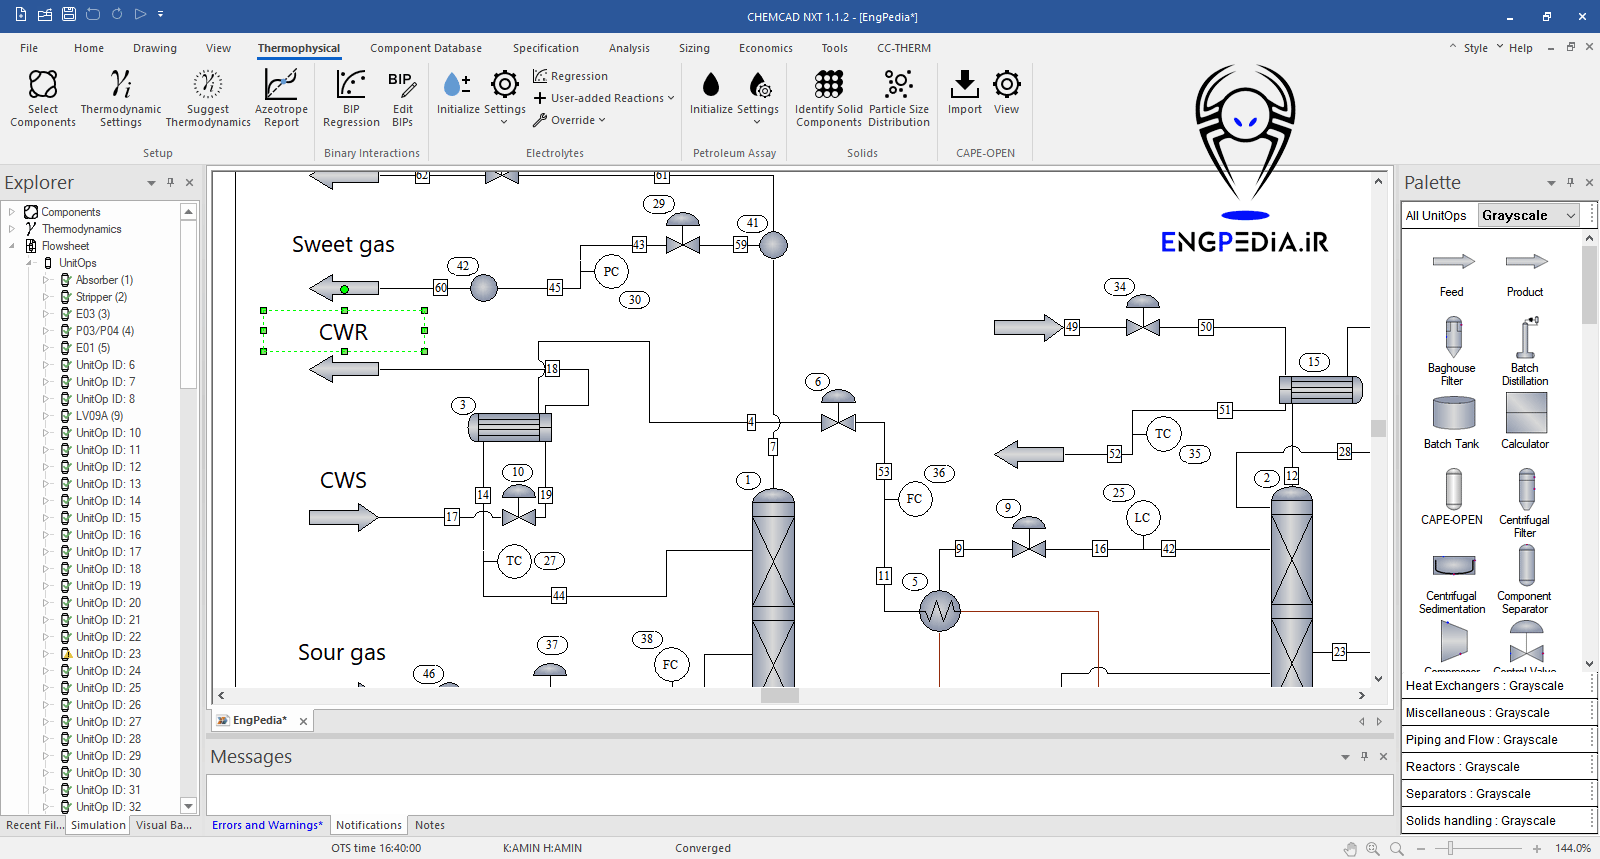View CAPE-OPEN settings
This screenshot has width=1600, height=859.
(1006, 93)
